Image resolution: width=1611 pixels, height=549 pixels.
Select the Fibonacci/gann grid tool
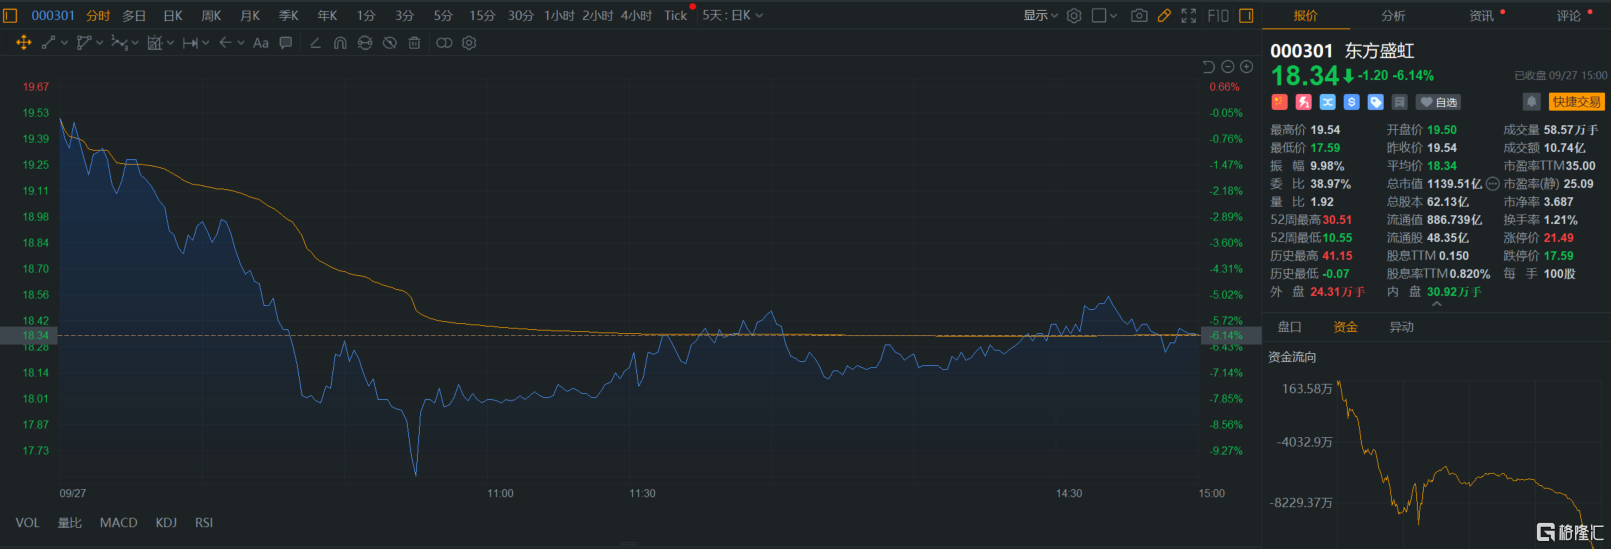click(x=155, y=43)
